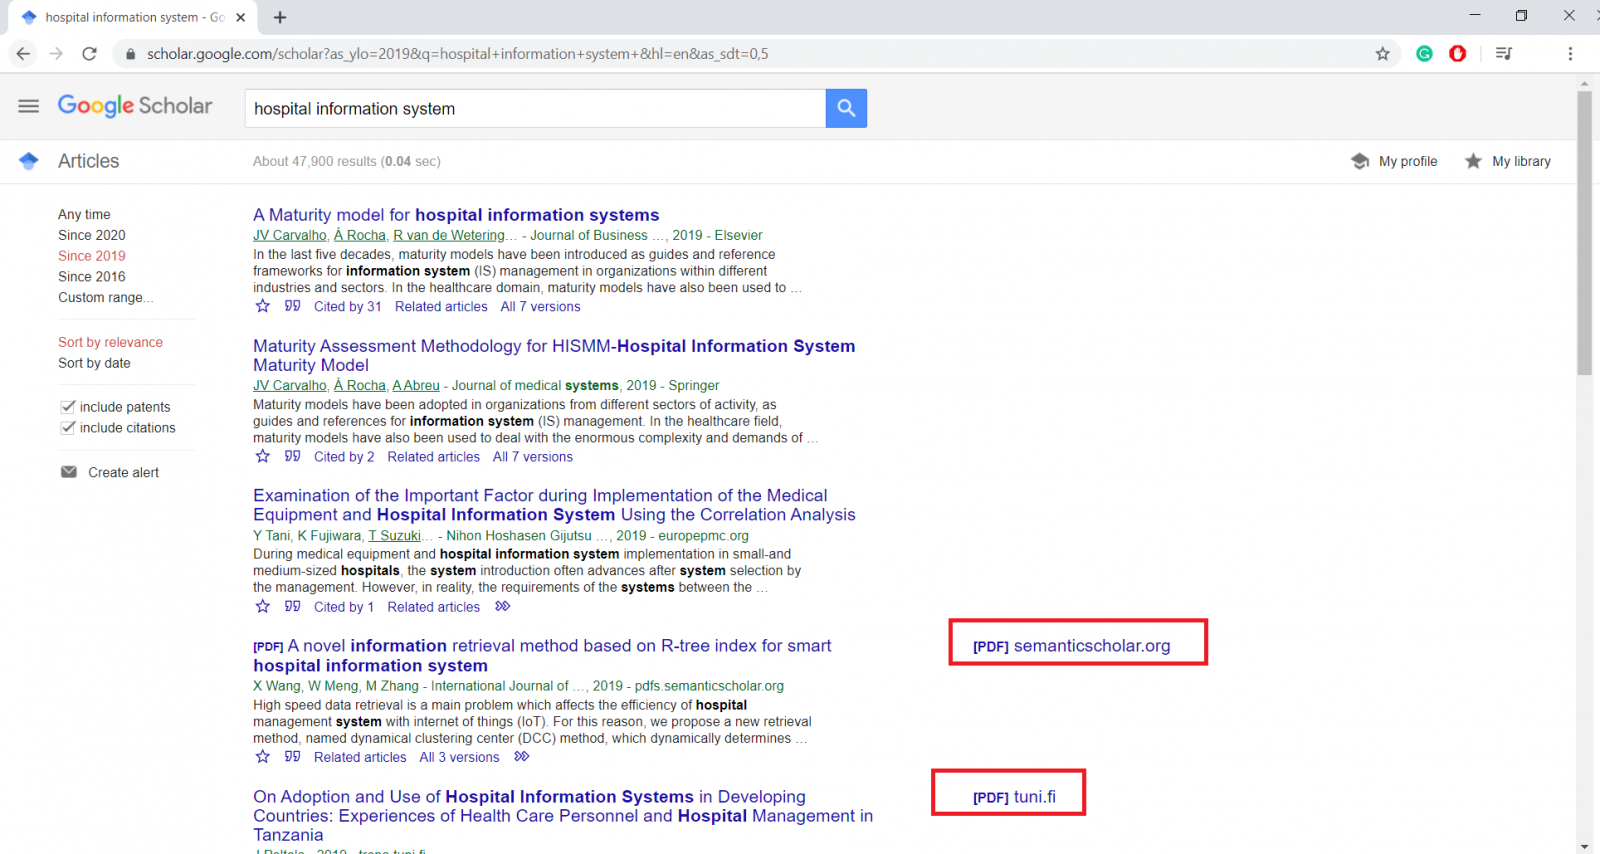Open author A Abreu profile
The height and width of the screenshot is (854, 1600).
tap(416, 385)
